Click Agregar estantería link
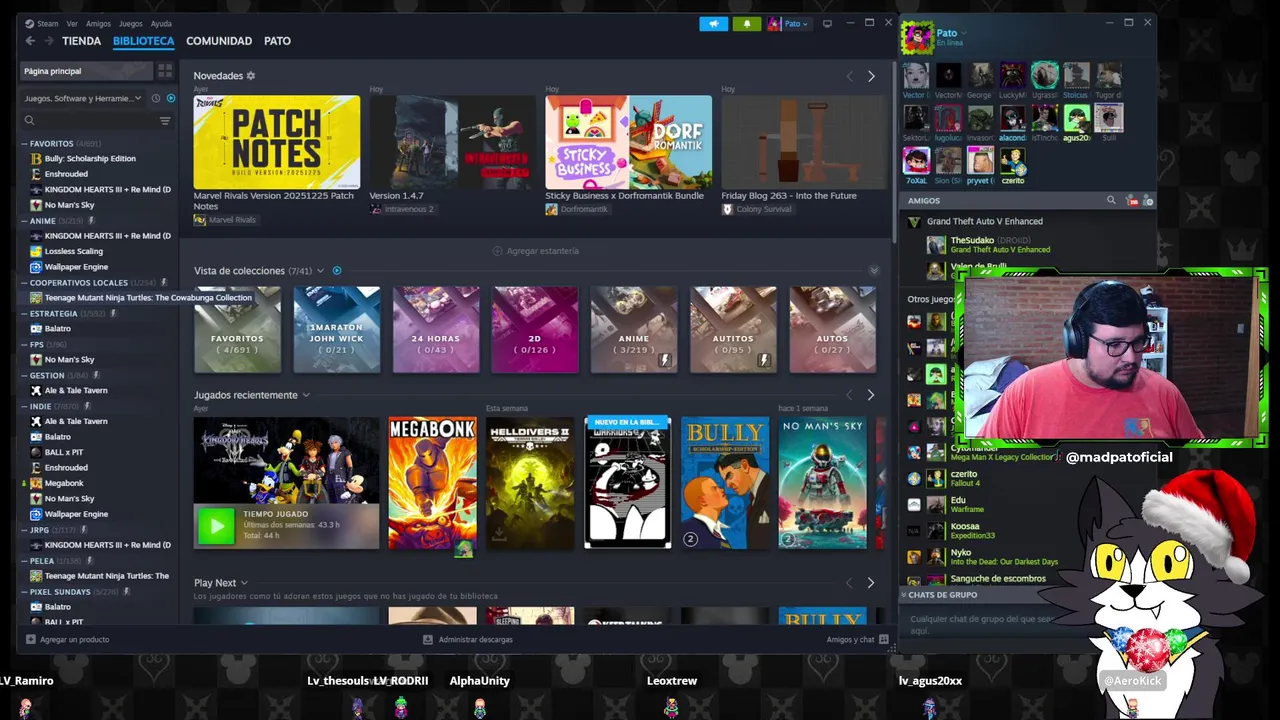Image resolution: width=1280 pixels, height=720 pixels. point(536,251)
